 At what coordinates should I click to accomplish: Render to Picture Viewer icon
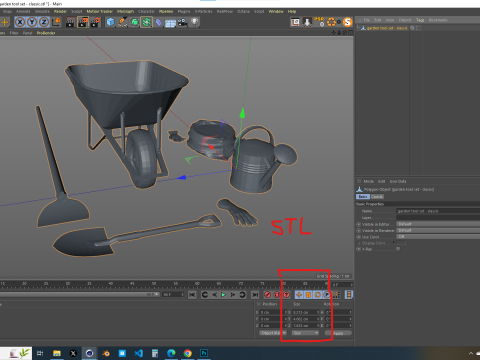click(83, 22)
